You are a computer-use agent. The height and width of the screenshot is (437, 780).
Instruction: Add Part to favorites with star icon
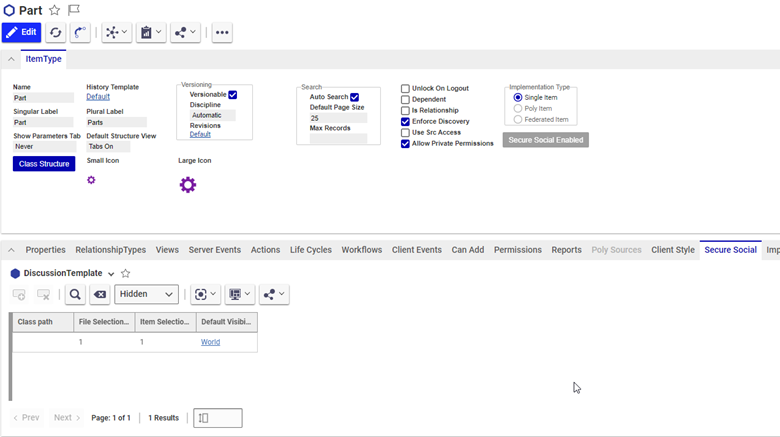click(x=55, y=11)
